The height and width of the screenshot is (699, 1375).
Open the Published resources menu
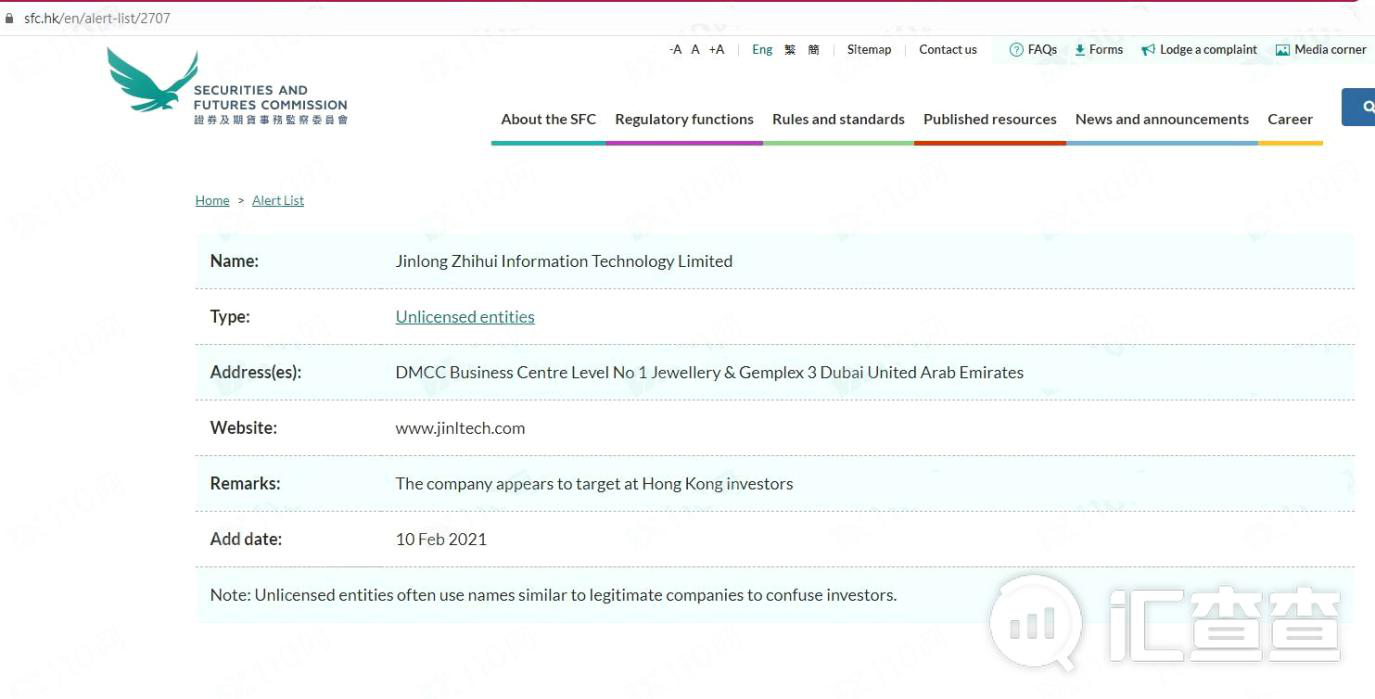tap(990, 119)
